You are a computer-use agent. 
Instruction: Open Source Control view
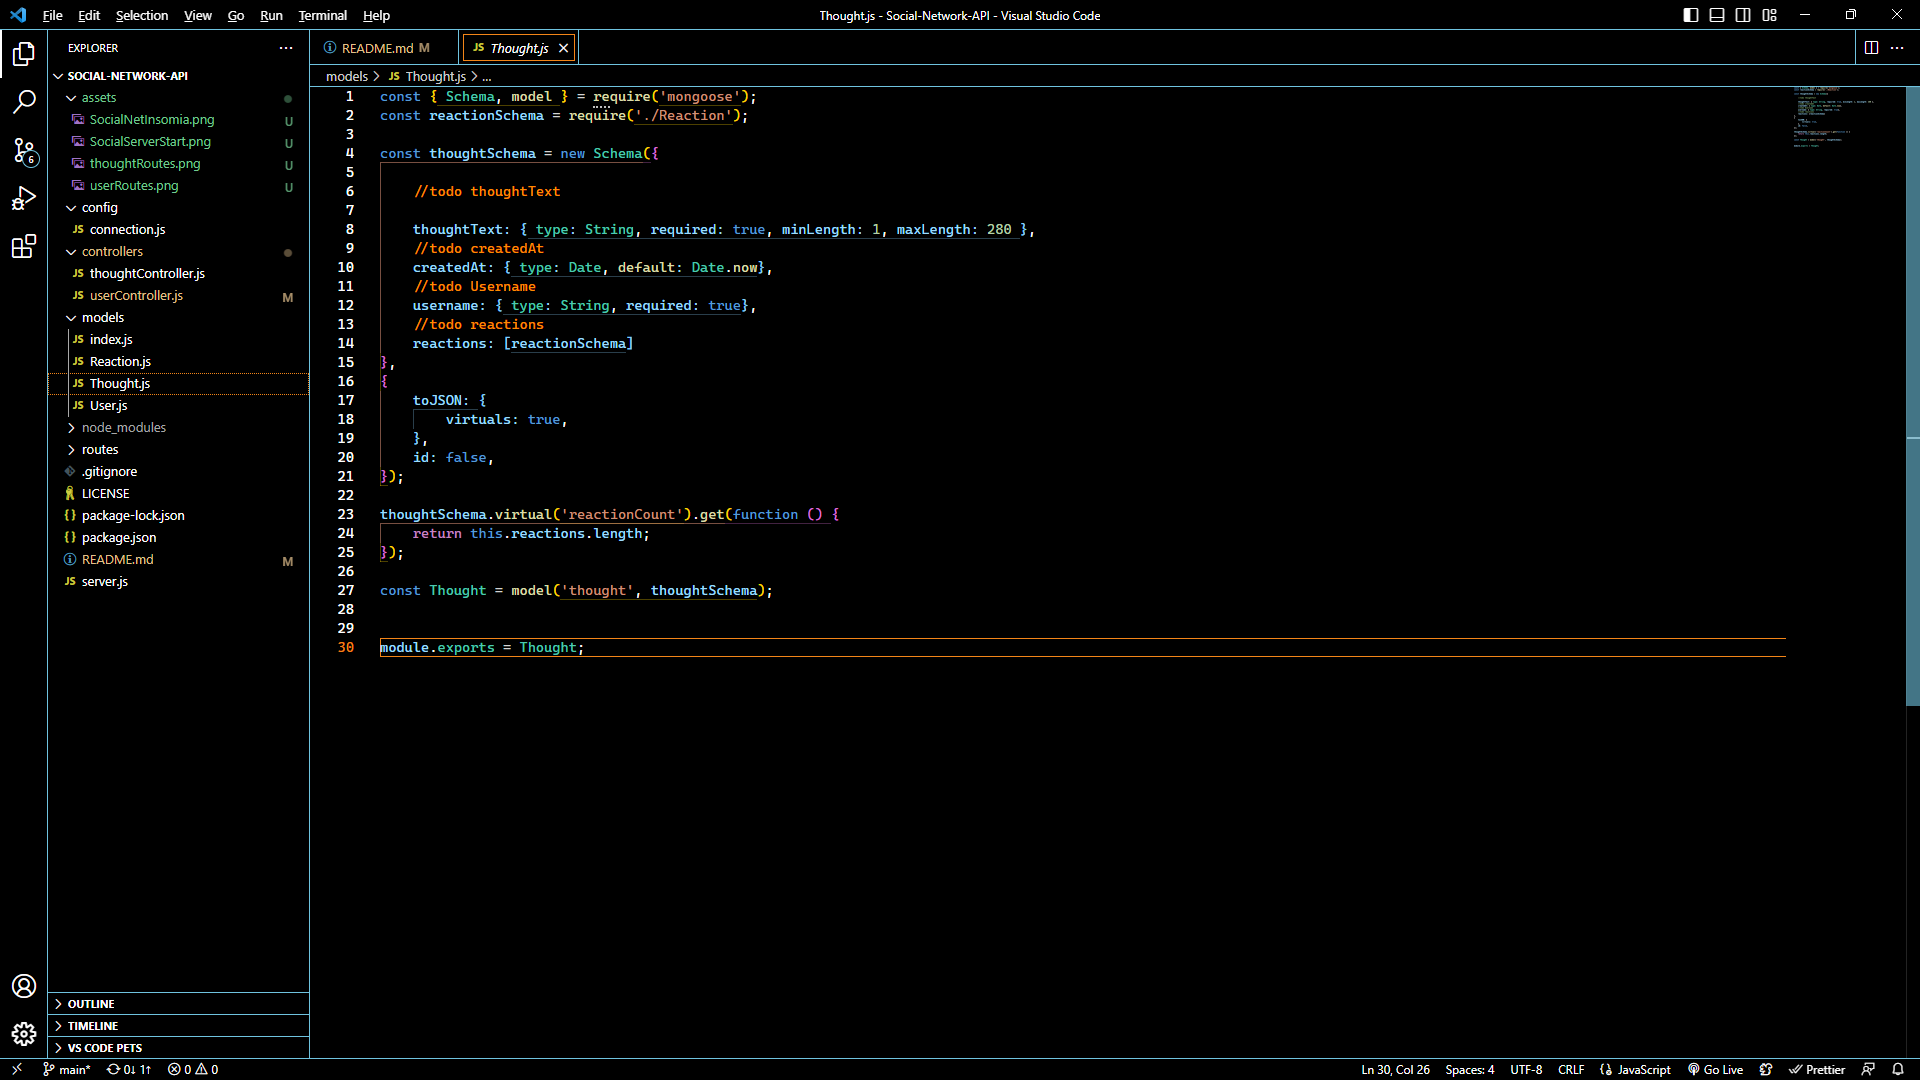pyautogui.click(x=24, y=150)
